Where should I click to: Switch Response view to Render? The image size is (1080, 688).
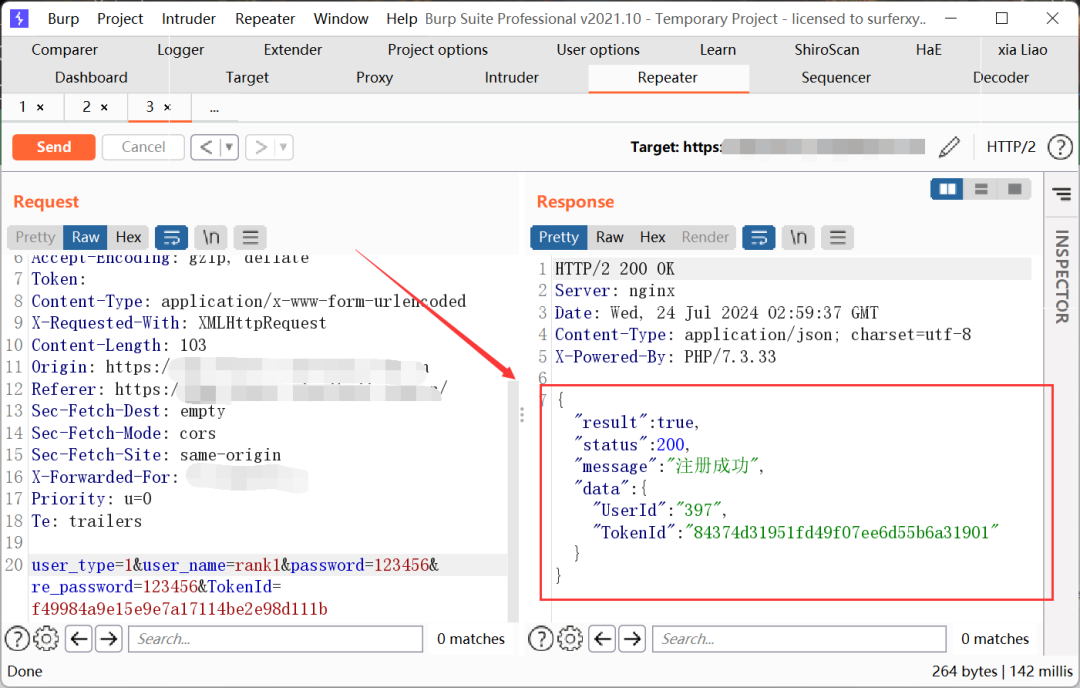pyautogui.click(x=705, y=238)
